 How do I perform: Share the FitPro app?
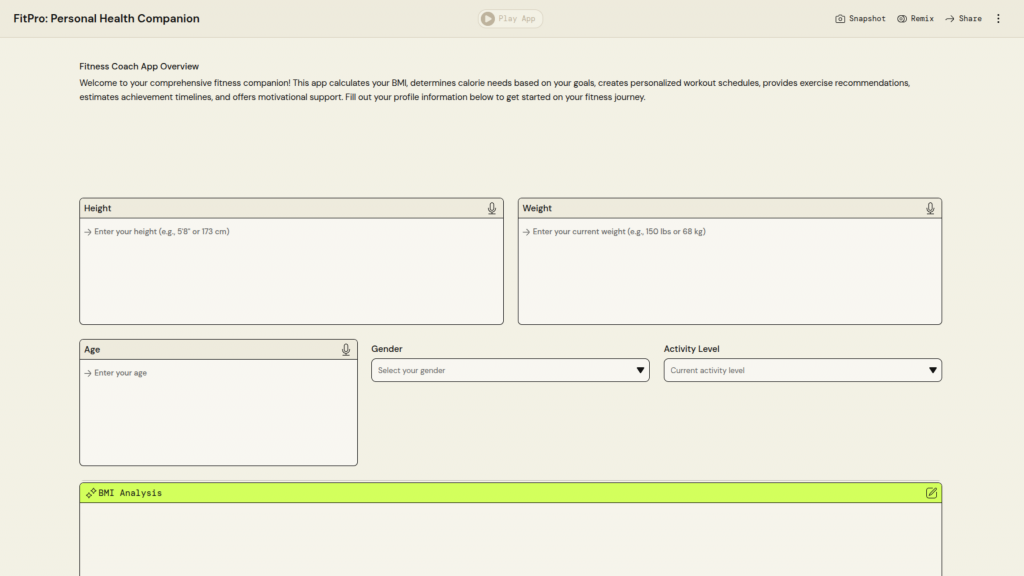[963, 19]
